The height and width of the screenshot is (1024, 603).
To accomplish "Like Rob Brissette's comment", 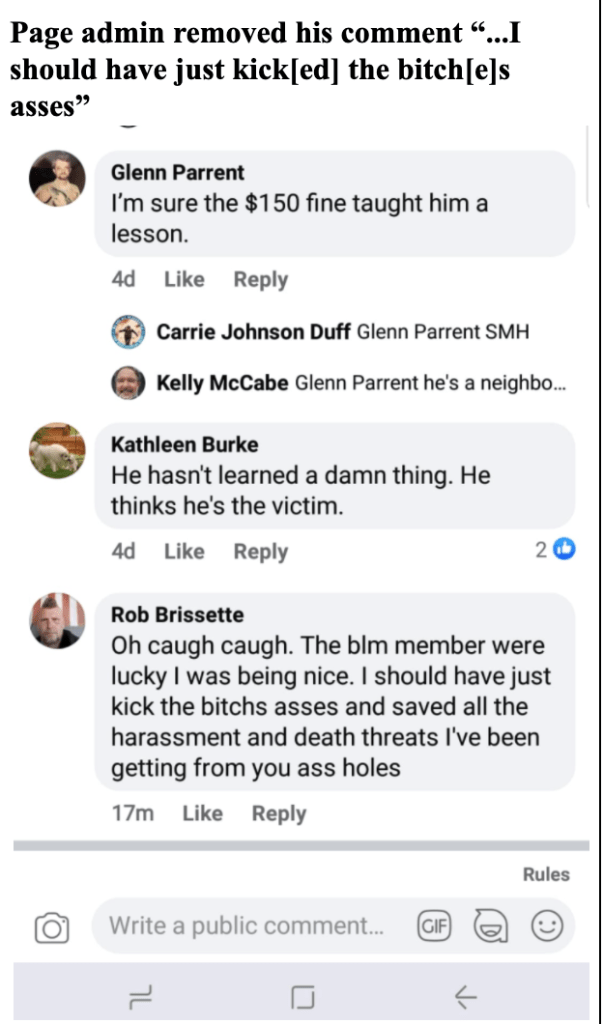I will [x=202, y=813].
